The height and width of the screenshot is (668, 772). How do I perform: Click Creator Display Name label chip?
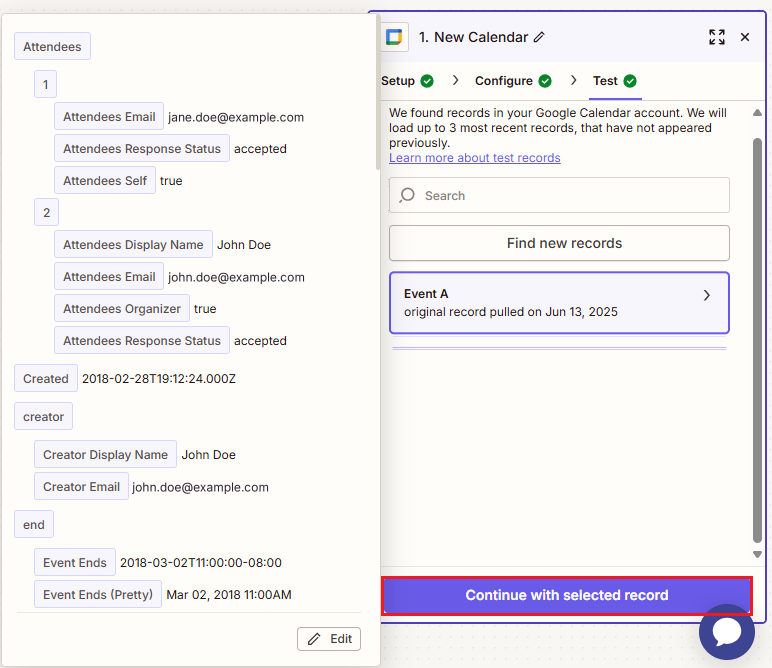tap(105, 454)
